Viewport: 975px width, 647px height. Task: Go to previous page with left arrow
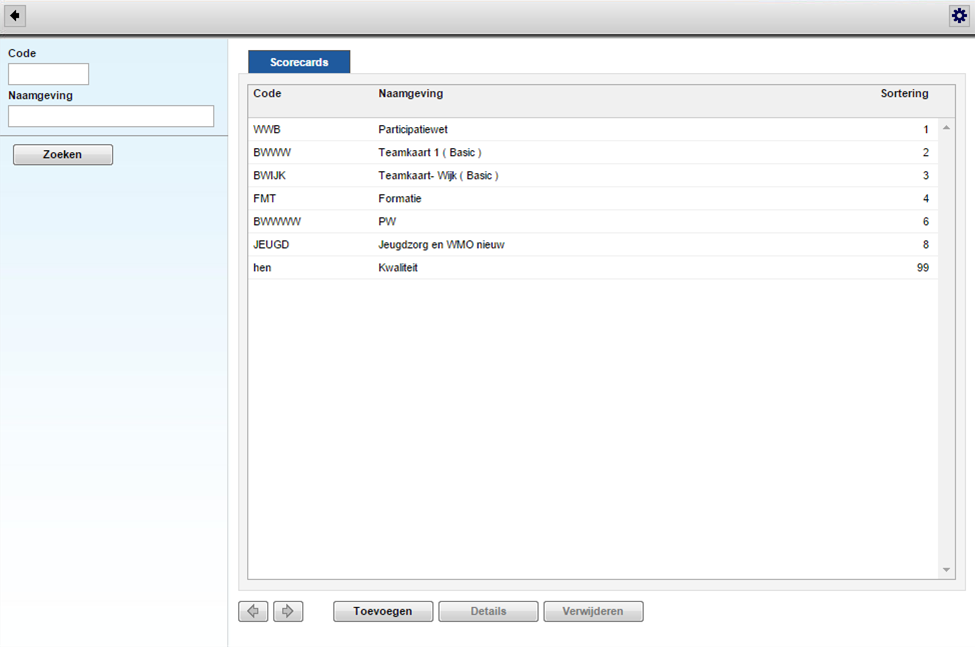253,611
